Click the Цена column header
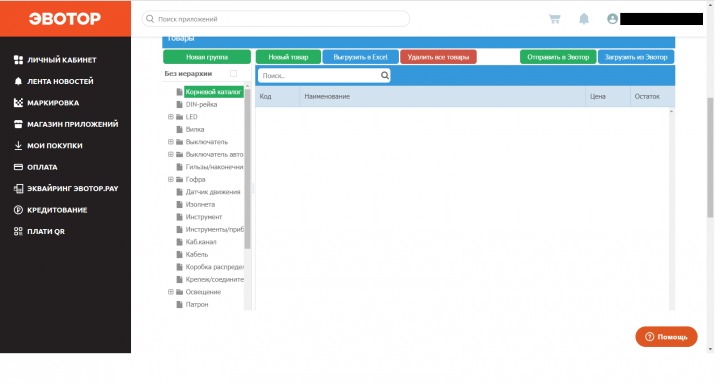 point(608,96)
